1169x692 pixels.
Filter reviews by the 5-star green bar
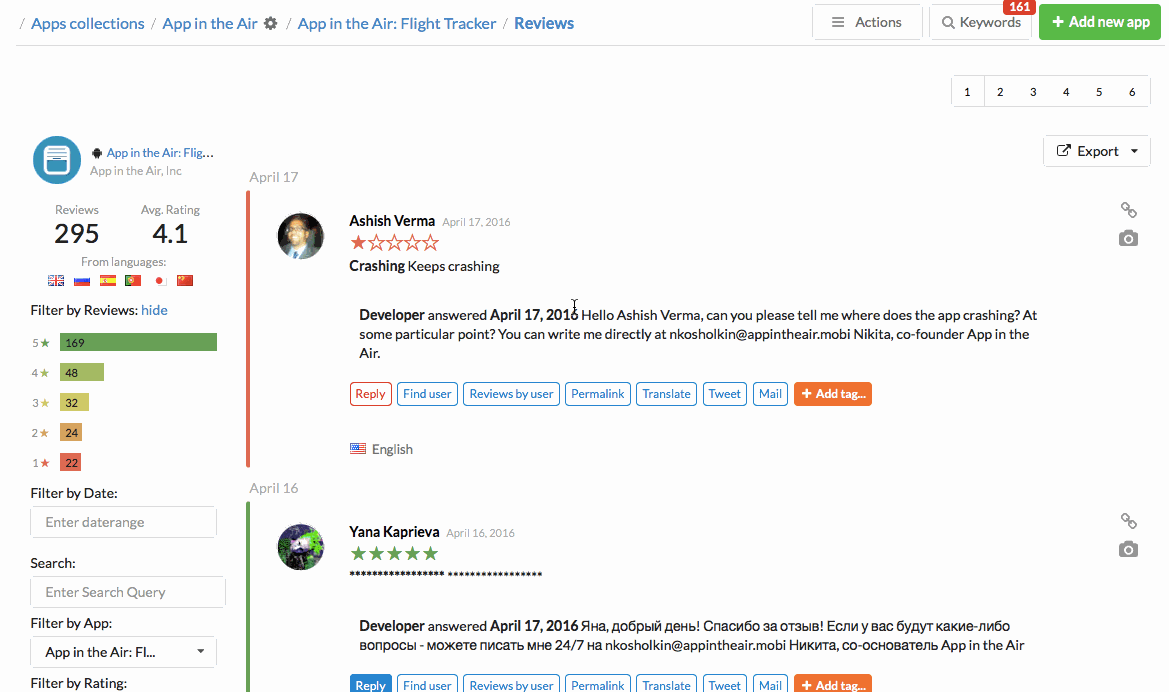pos(138,342)
